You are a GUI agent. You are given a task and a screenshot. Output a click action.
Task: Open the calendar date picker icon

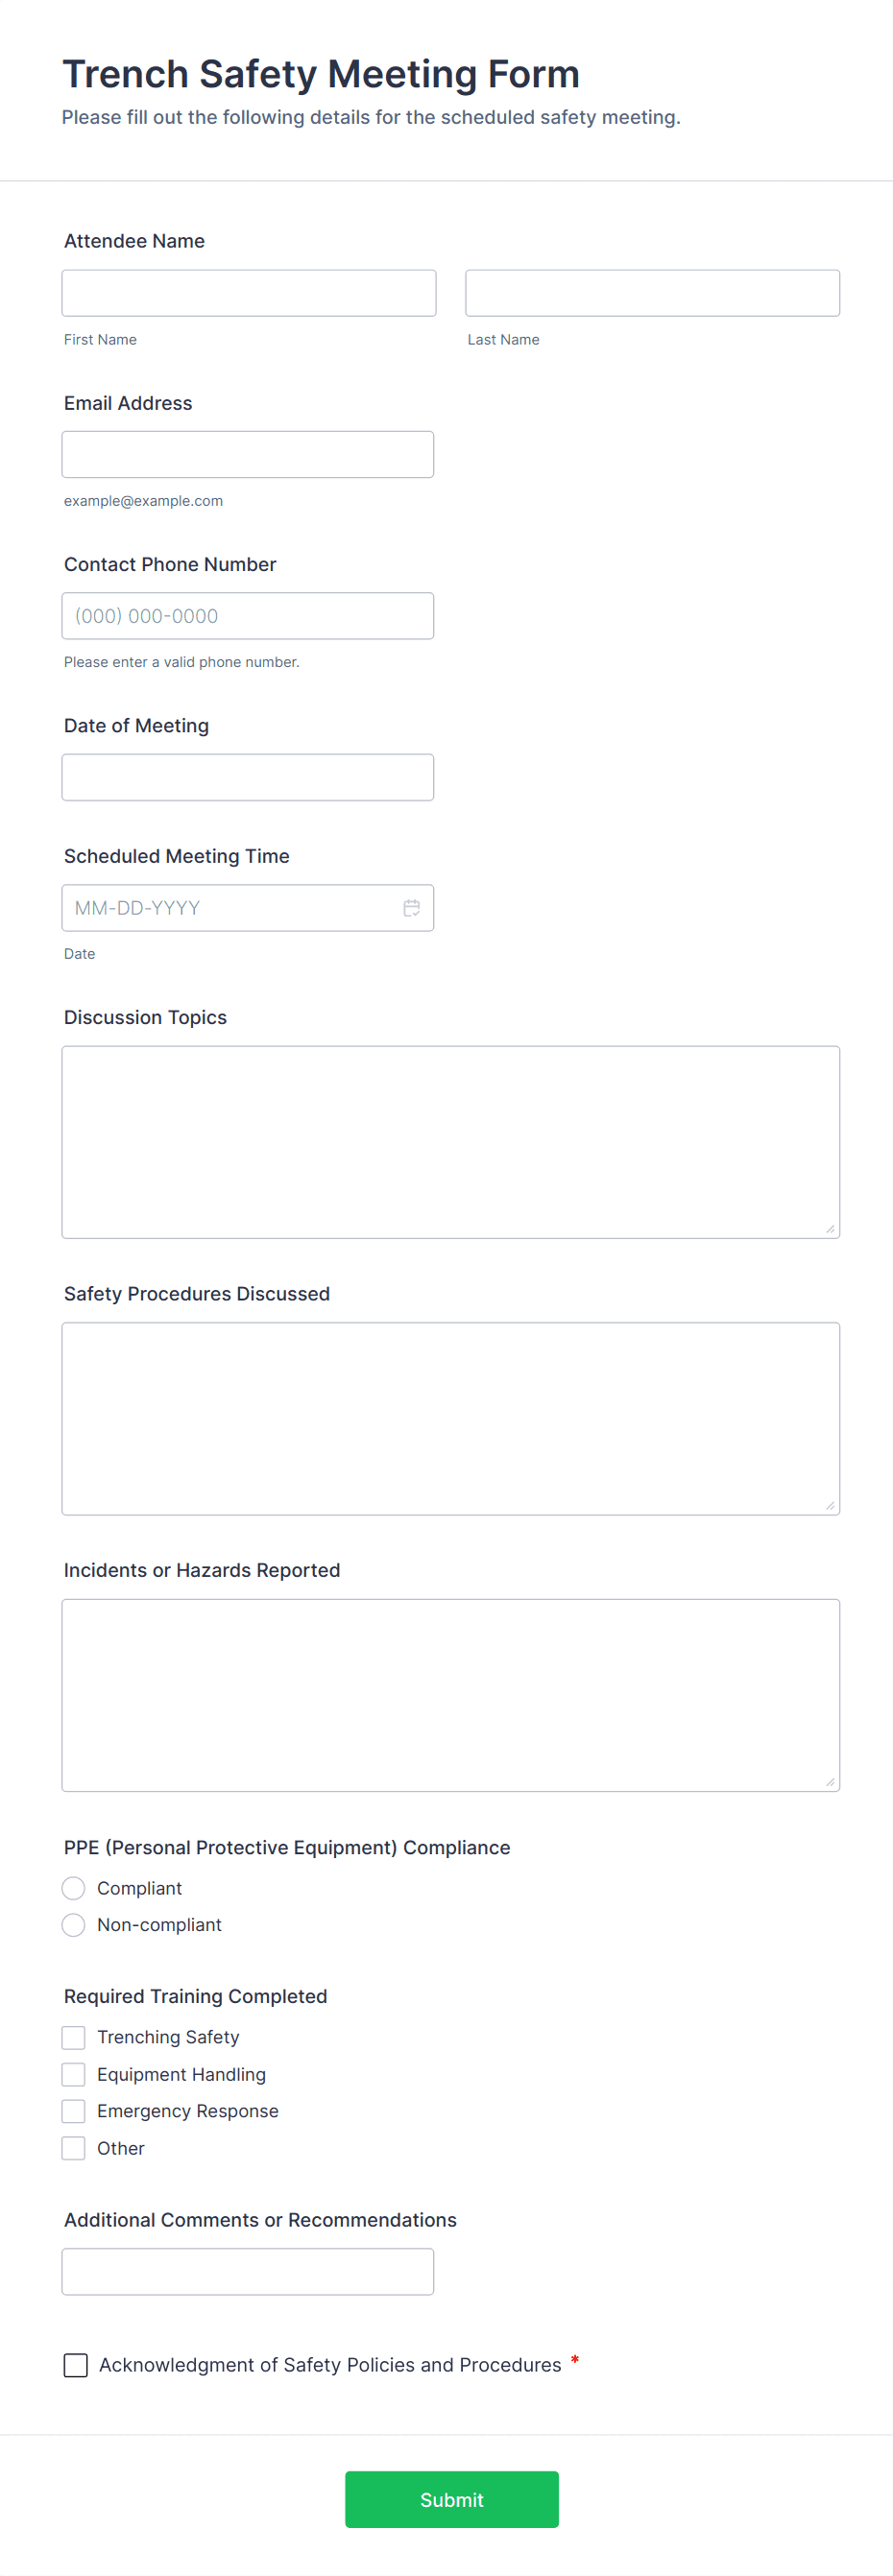(x=411, y=908)
